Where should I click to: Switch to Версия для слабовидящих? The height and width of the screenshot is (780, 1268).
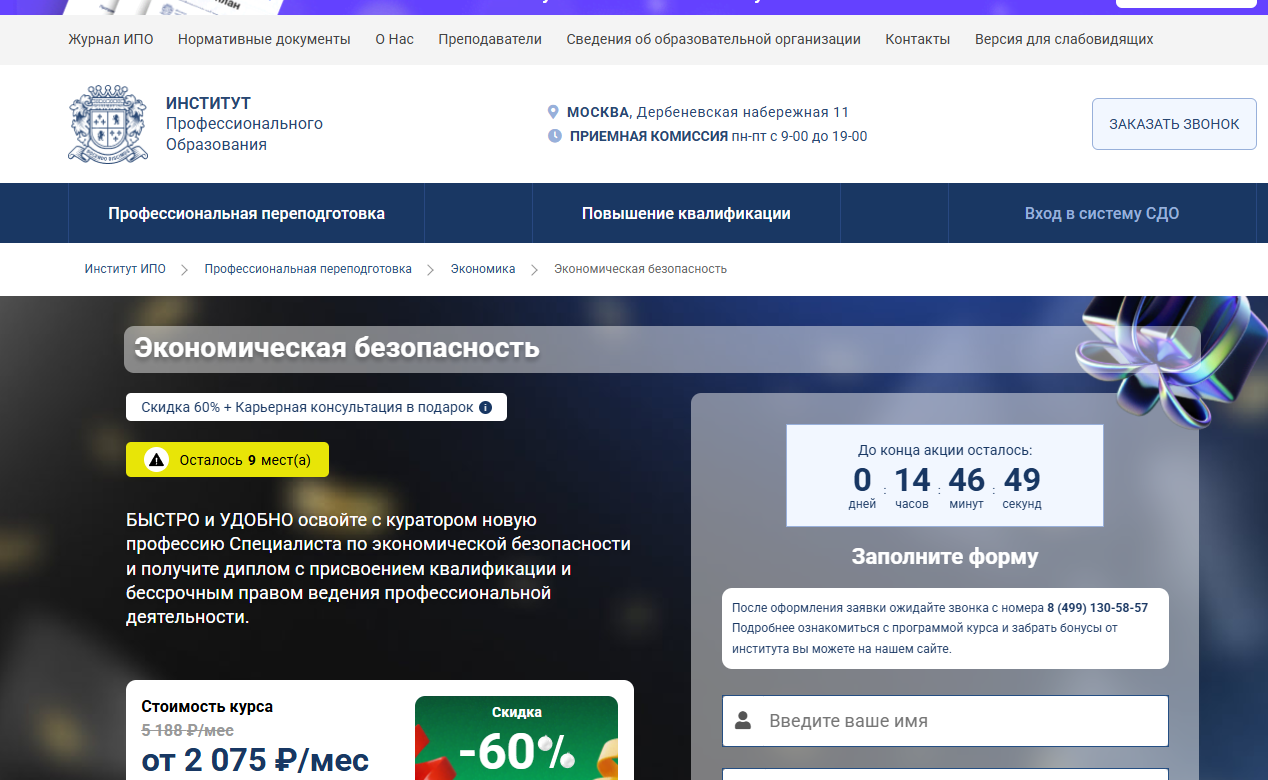click(1064, 39)
